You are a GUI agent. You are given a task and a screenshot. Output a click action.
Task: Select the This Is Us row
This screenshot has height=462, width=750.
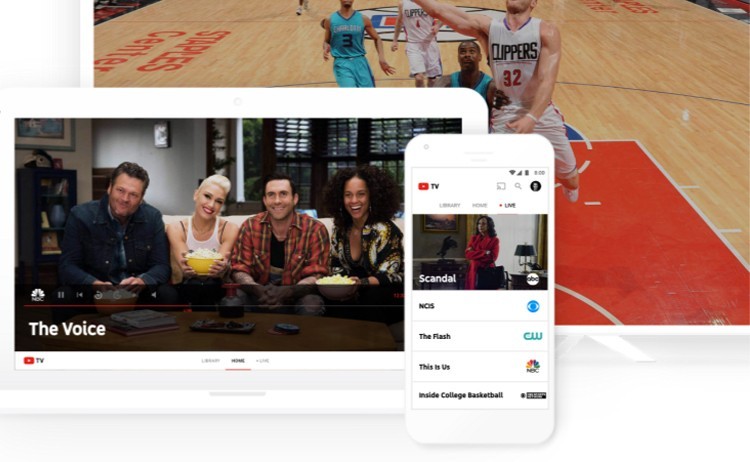480,367
